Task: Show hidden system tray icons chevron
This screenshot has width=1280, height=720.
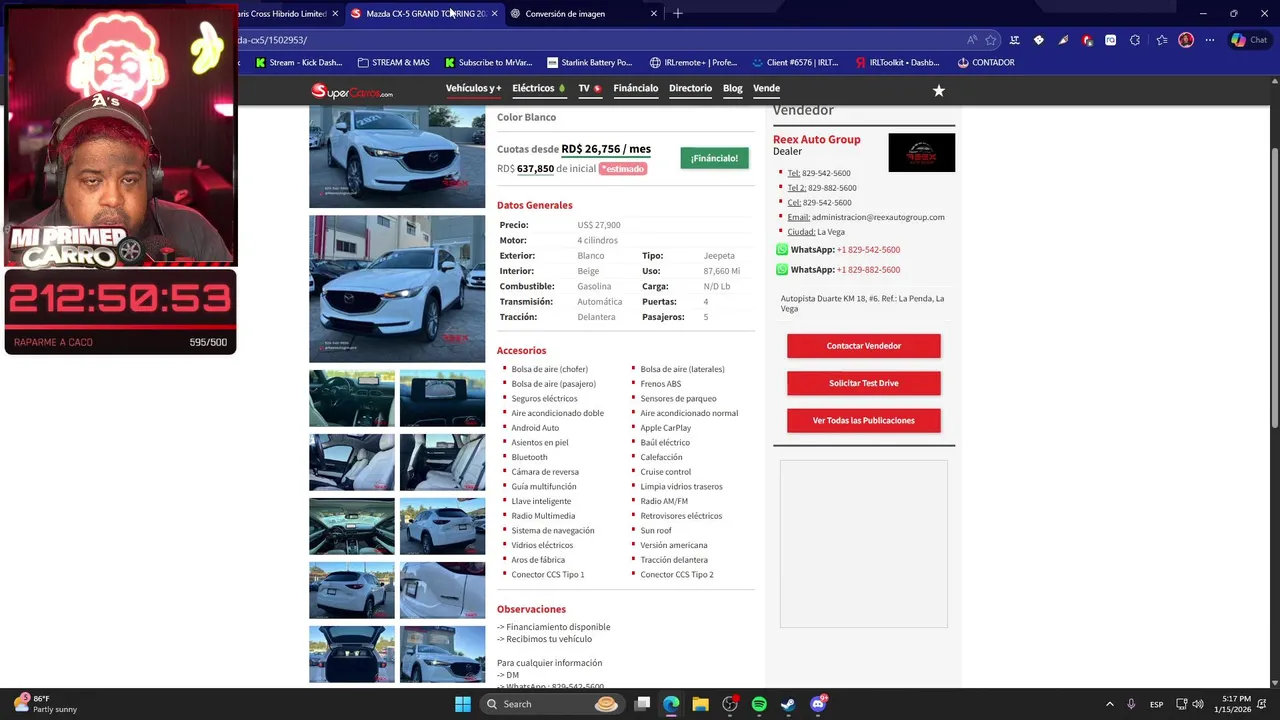Action: click(x=1109, y=704)
